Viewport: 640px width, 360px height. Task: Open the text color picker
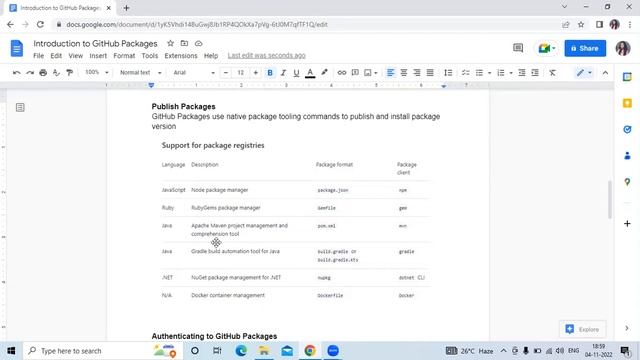310,73
